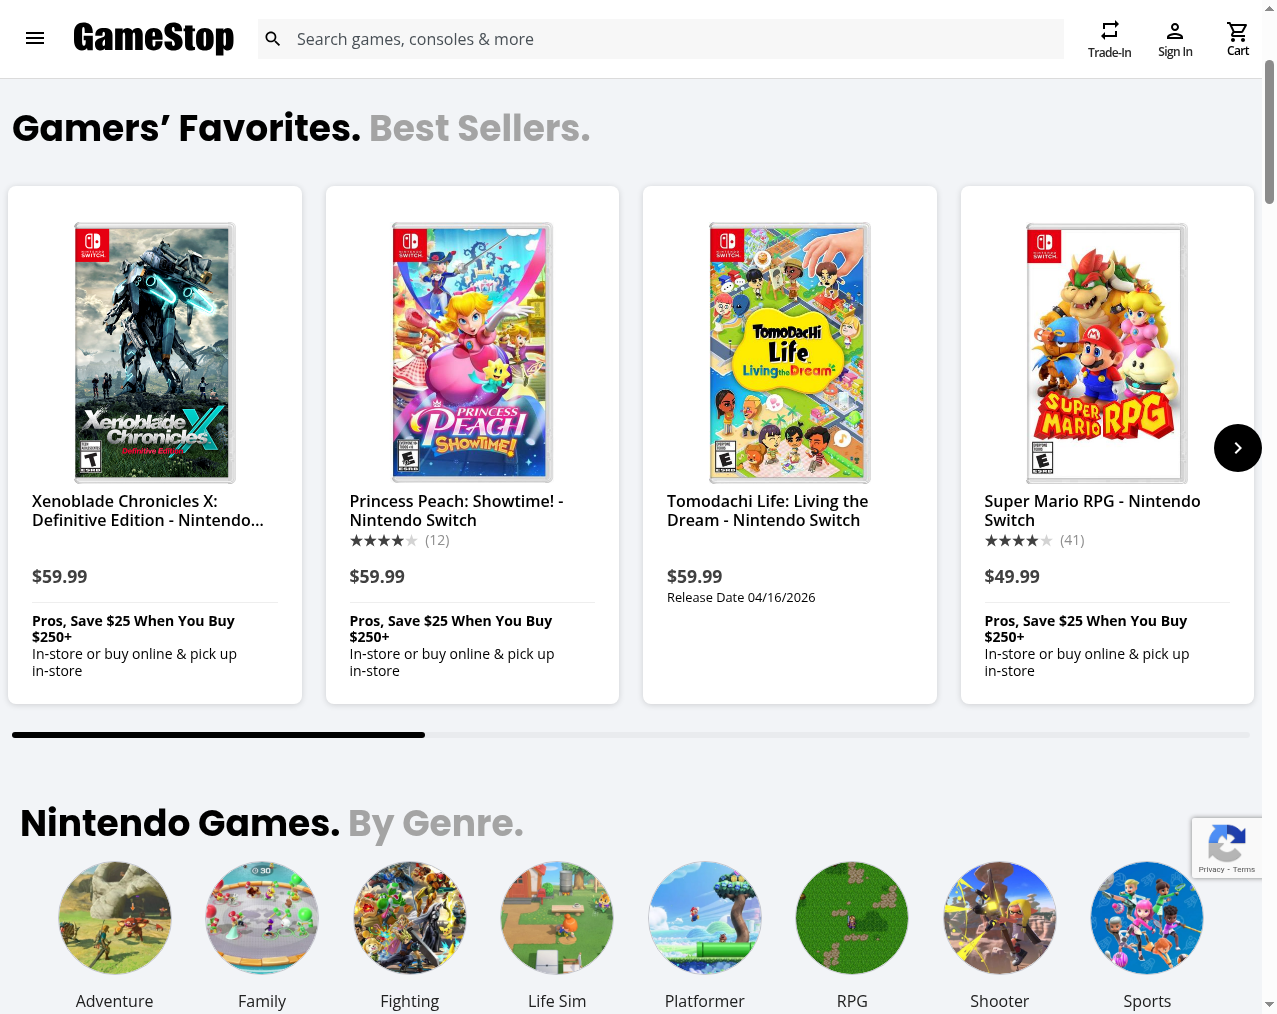Click the Princess Peach: Showtime! box art
Viewport: 1277px width, 1014px height.
[x=471, y=352]
